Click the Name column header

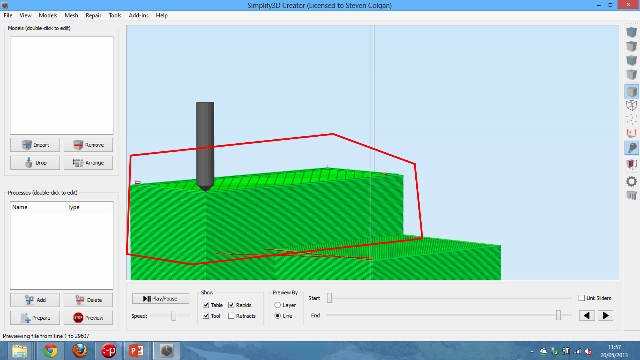tap(38, 207)
